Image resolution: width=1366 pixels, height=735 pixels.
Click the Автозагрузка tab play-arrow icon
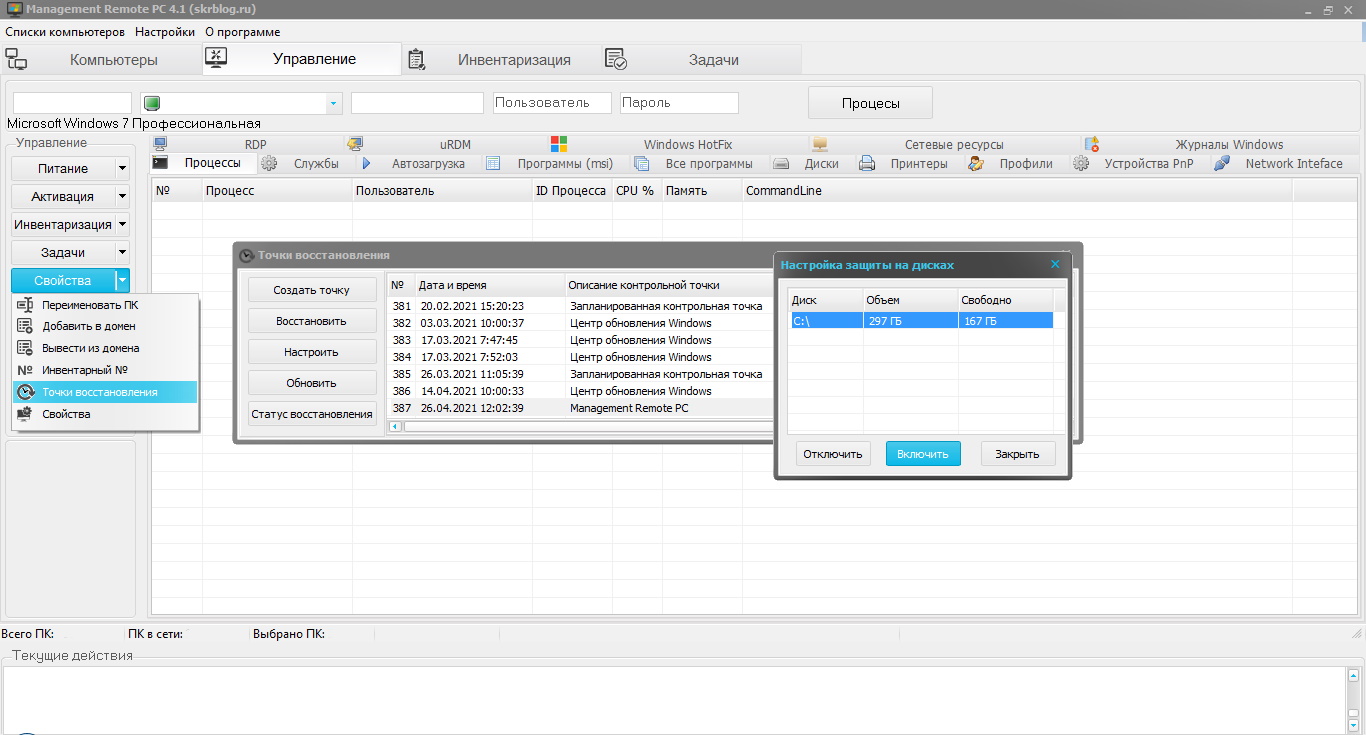(366, 163)
